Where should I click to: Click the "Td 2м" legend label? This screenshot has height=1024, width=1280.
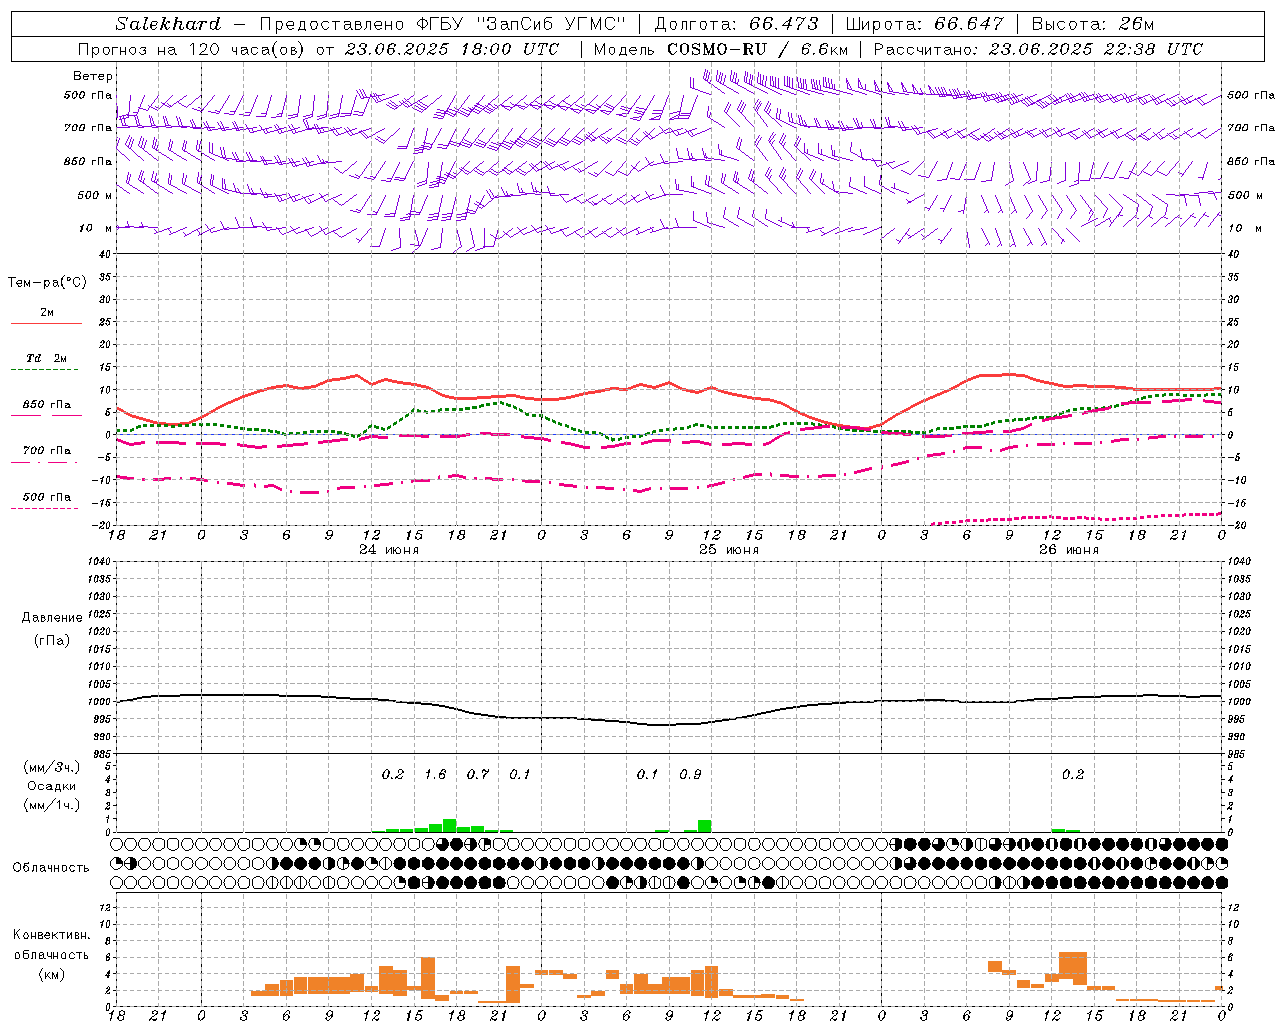pyautogui.click(x=46, y=358)
